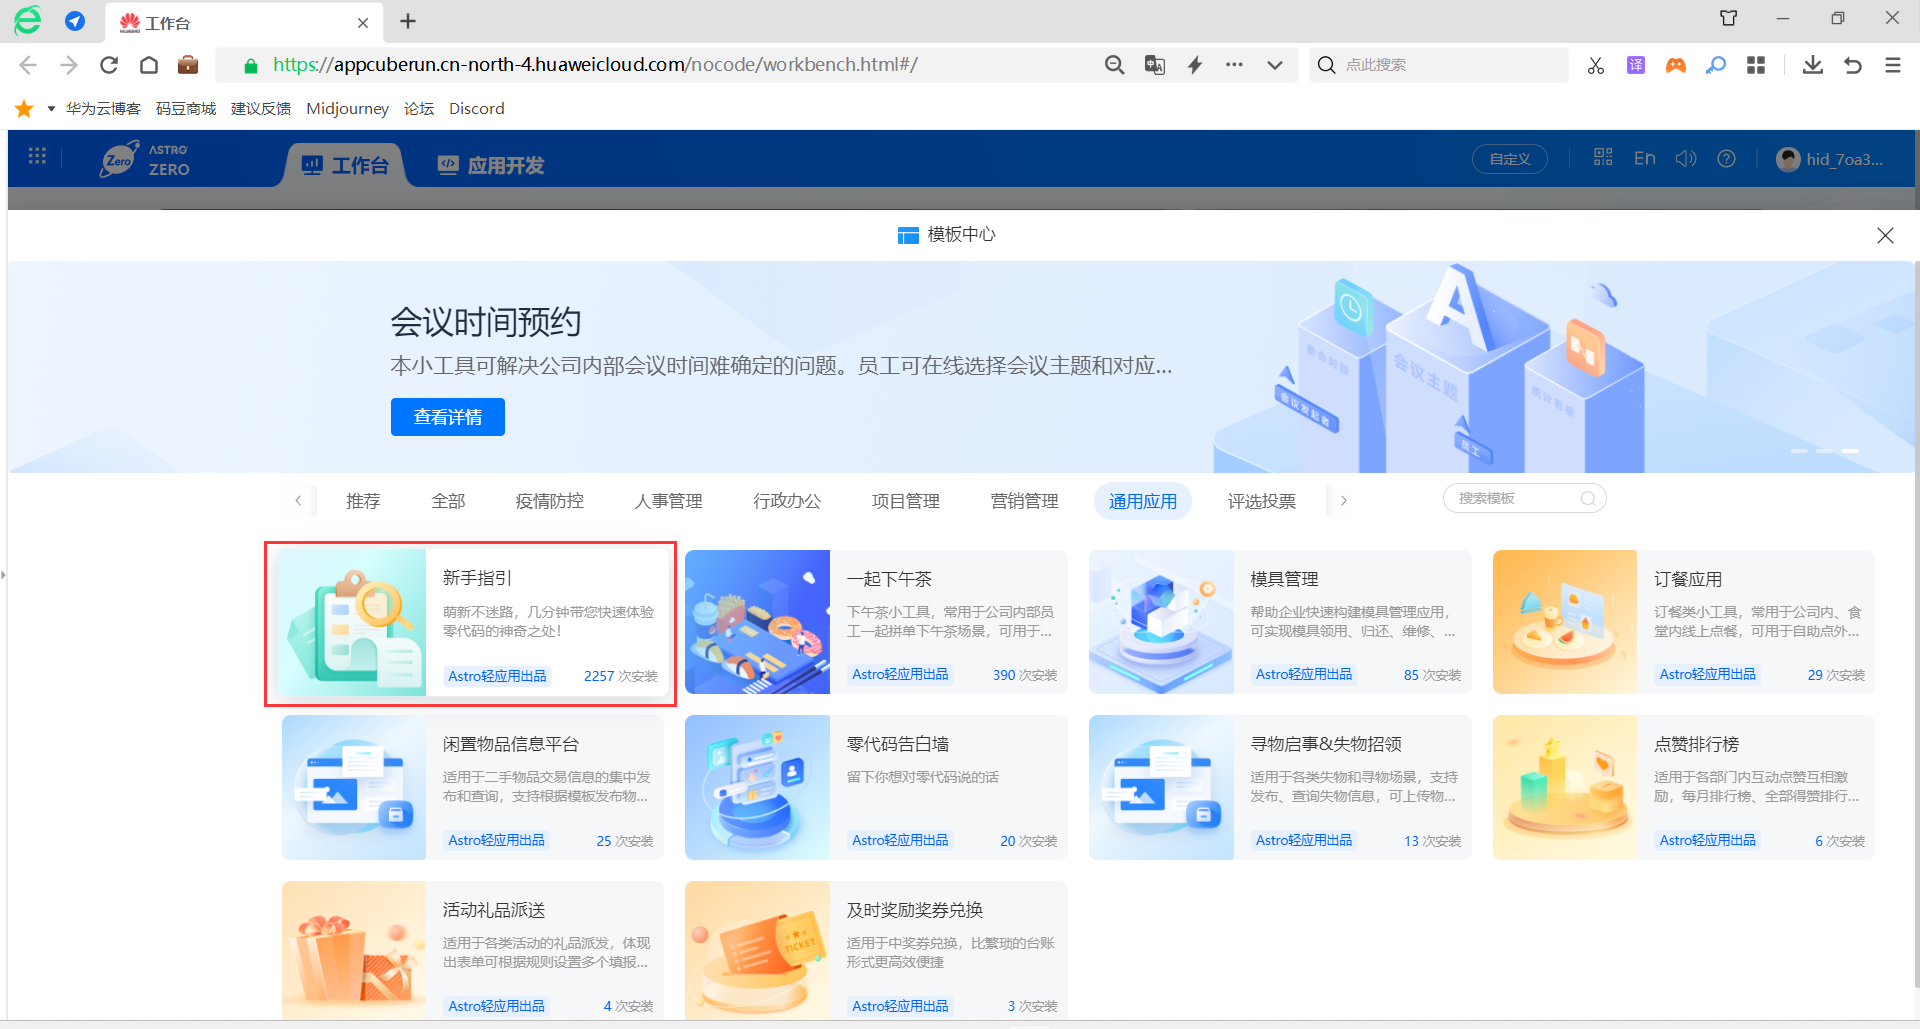The image size is (1920, 1029).
Task: Click the purple translate extension icon
Action: (x=1636, y=65)
